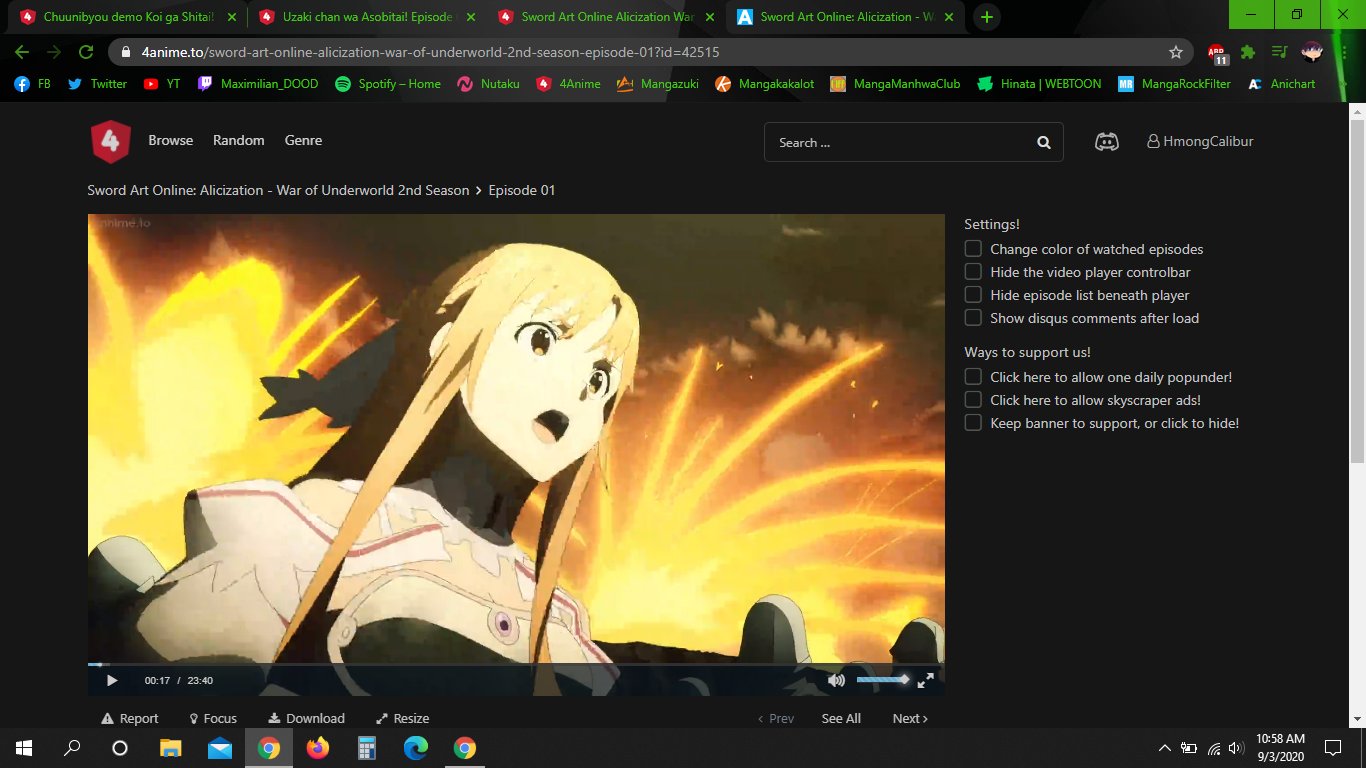This screenshot has width=1366, height=768.
Task: Open the 4Anime bookmark
Action: [x=568, y=84]
